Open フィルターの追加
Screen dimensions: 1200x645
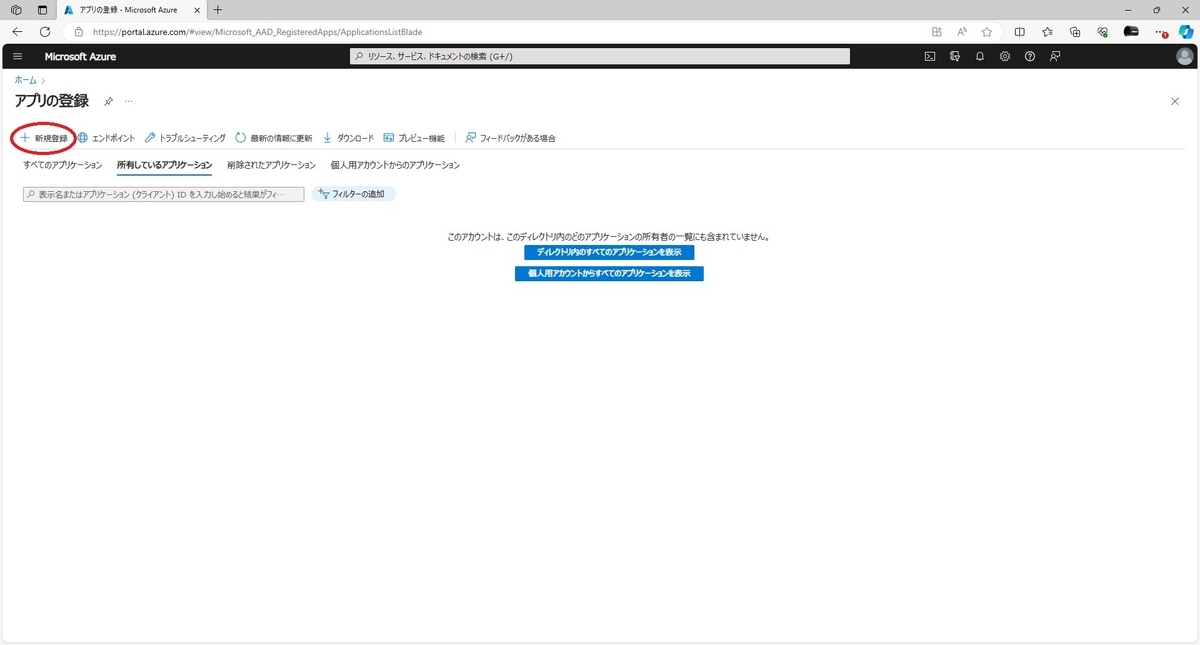point(353,194)
